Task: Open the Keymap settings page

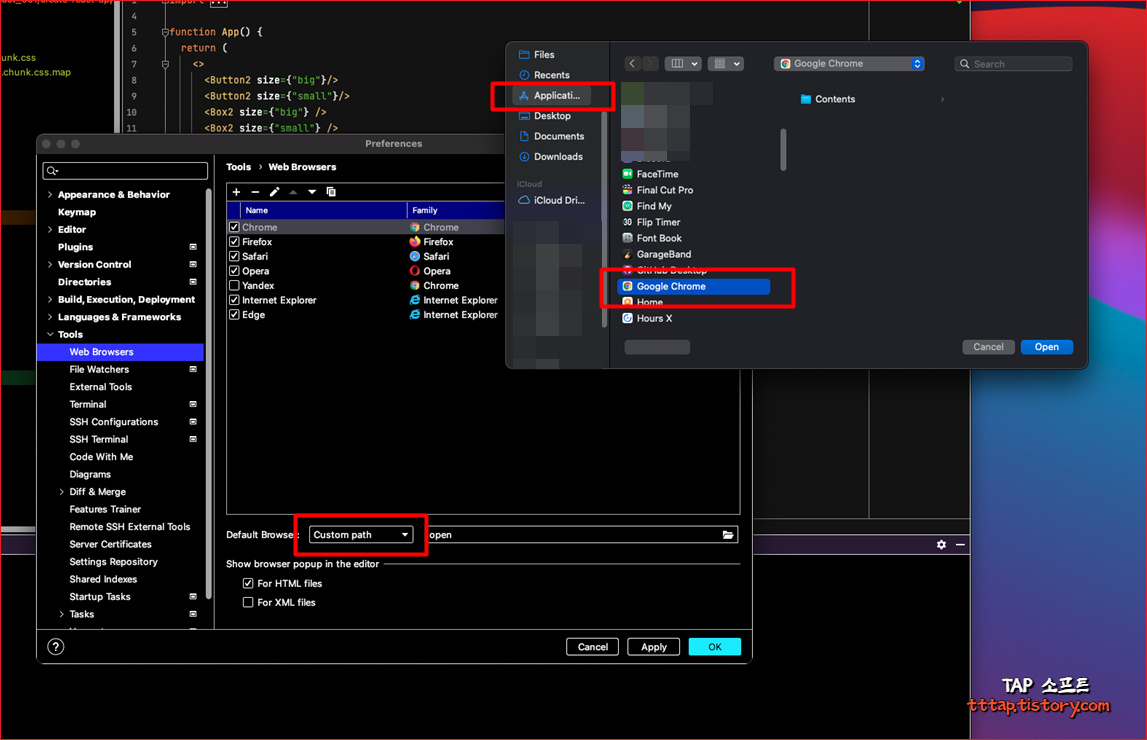Action: pyautogui.click(x=77, y=212)
